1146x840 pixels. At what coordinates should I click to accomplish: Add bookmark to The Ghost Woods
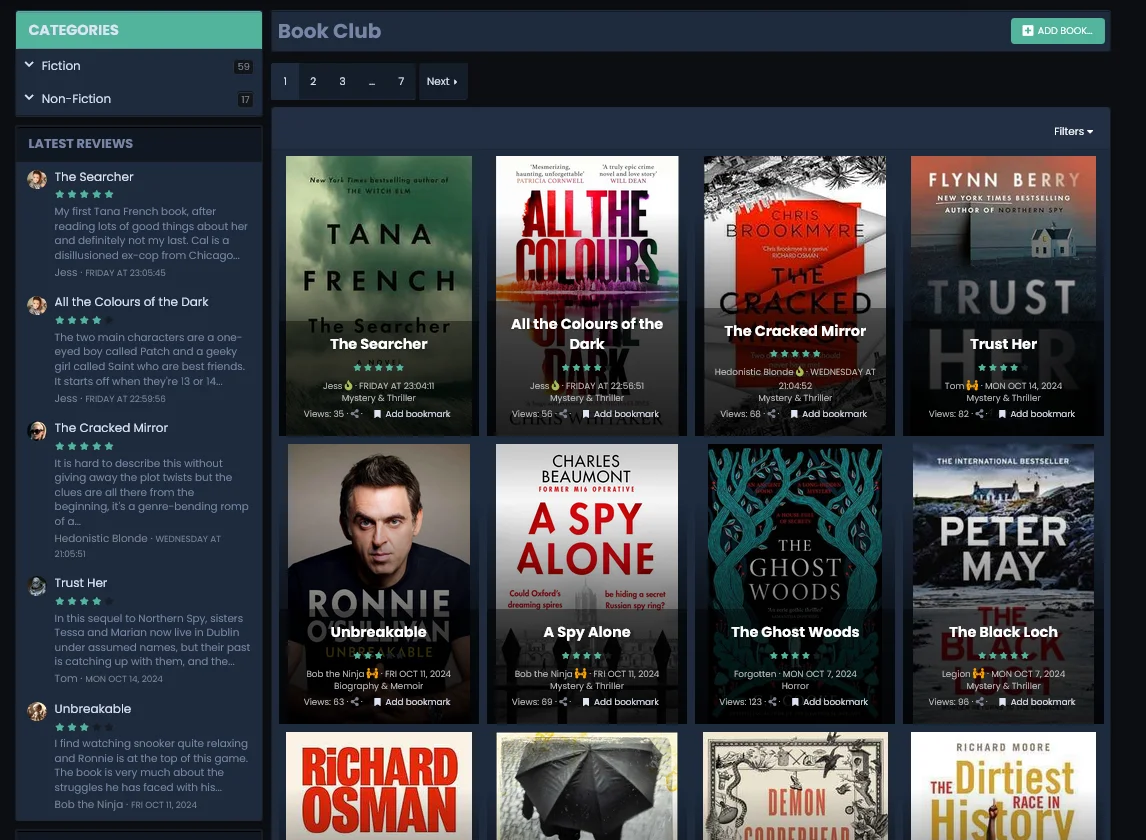830,702
